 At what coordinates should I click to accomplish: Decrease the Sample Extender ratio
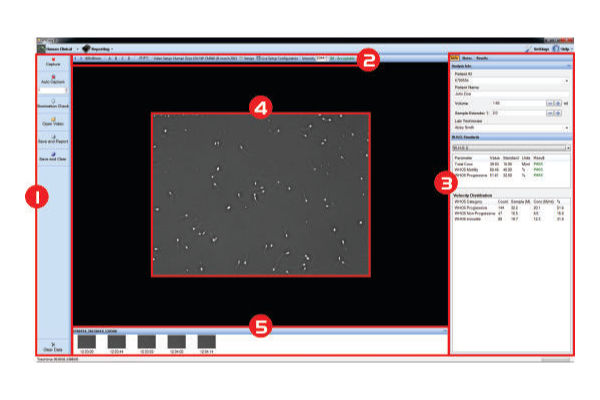tap(550, 113)
